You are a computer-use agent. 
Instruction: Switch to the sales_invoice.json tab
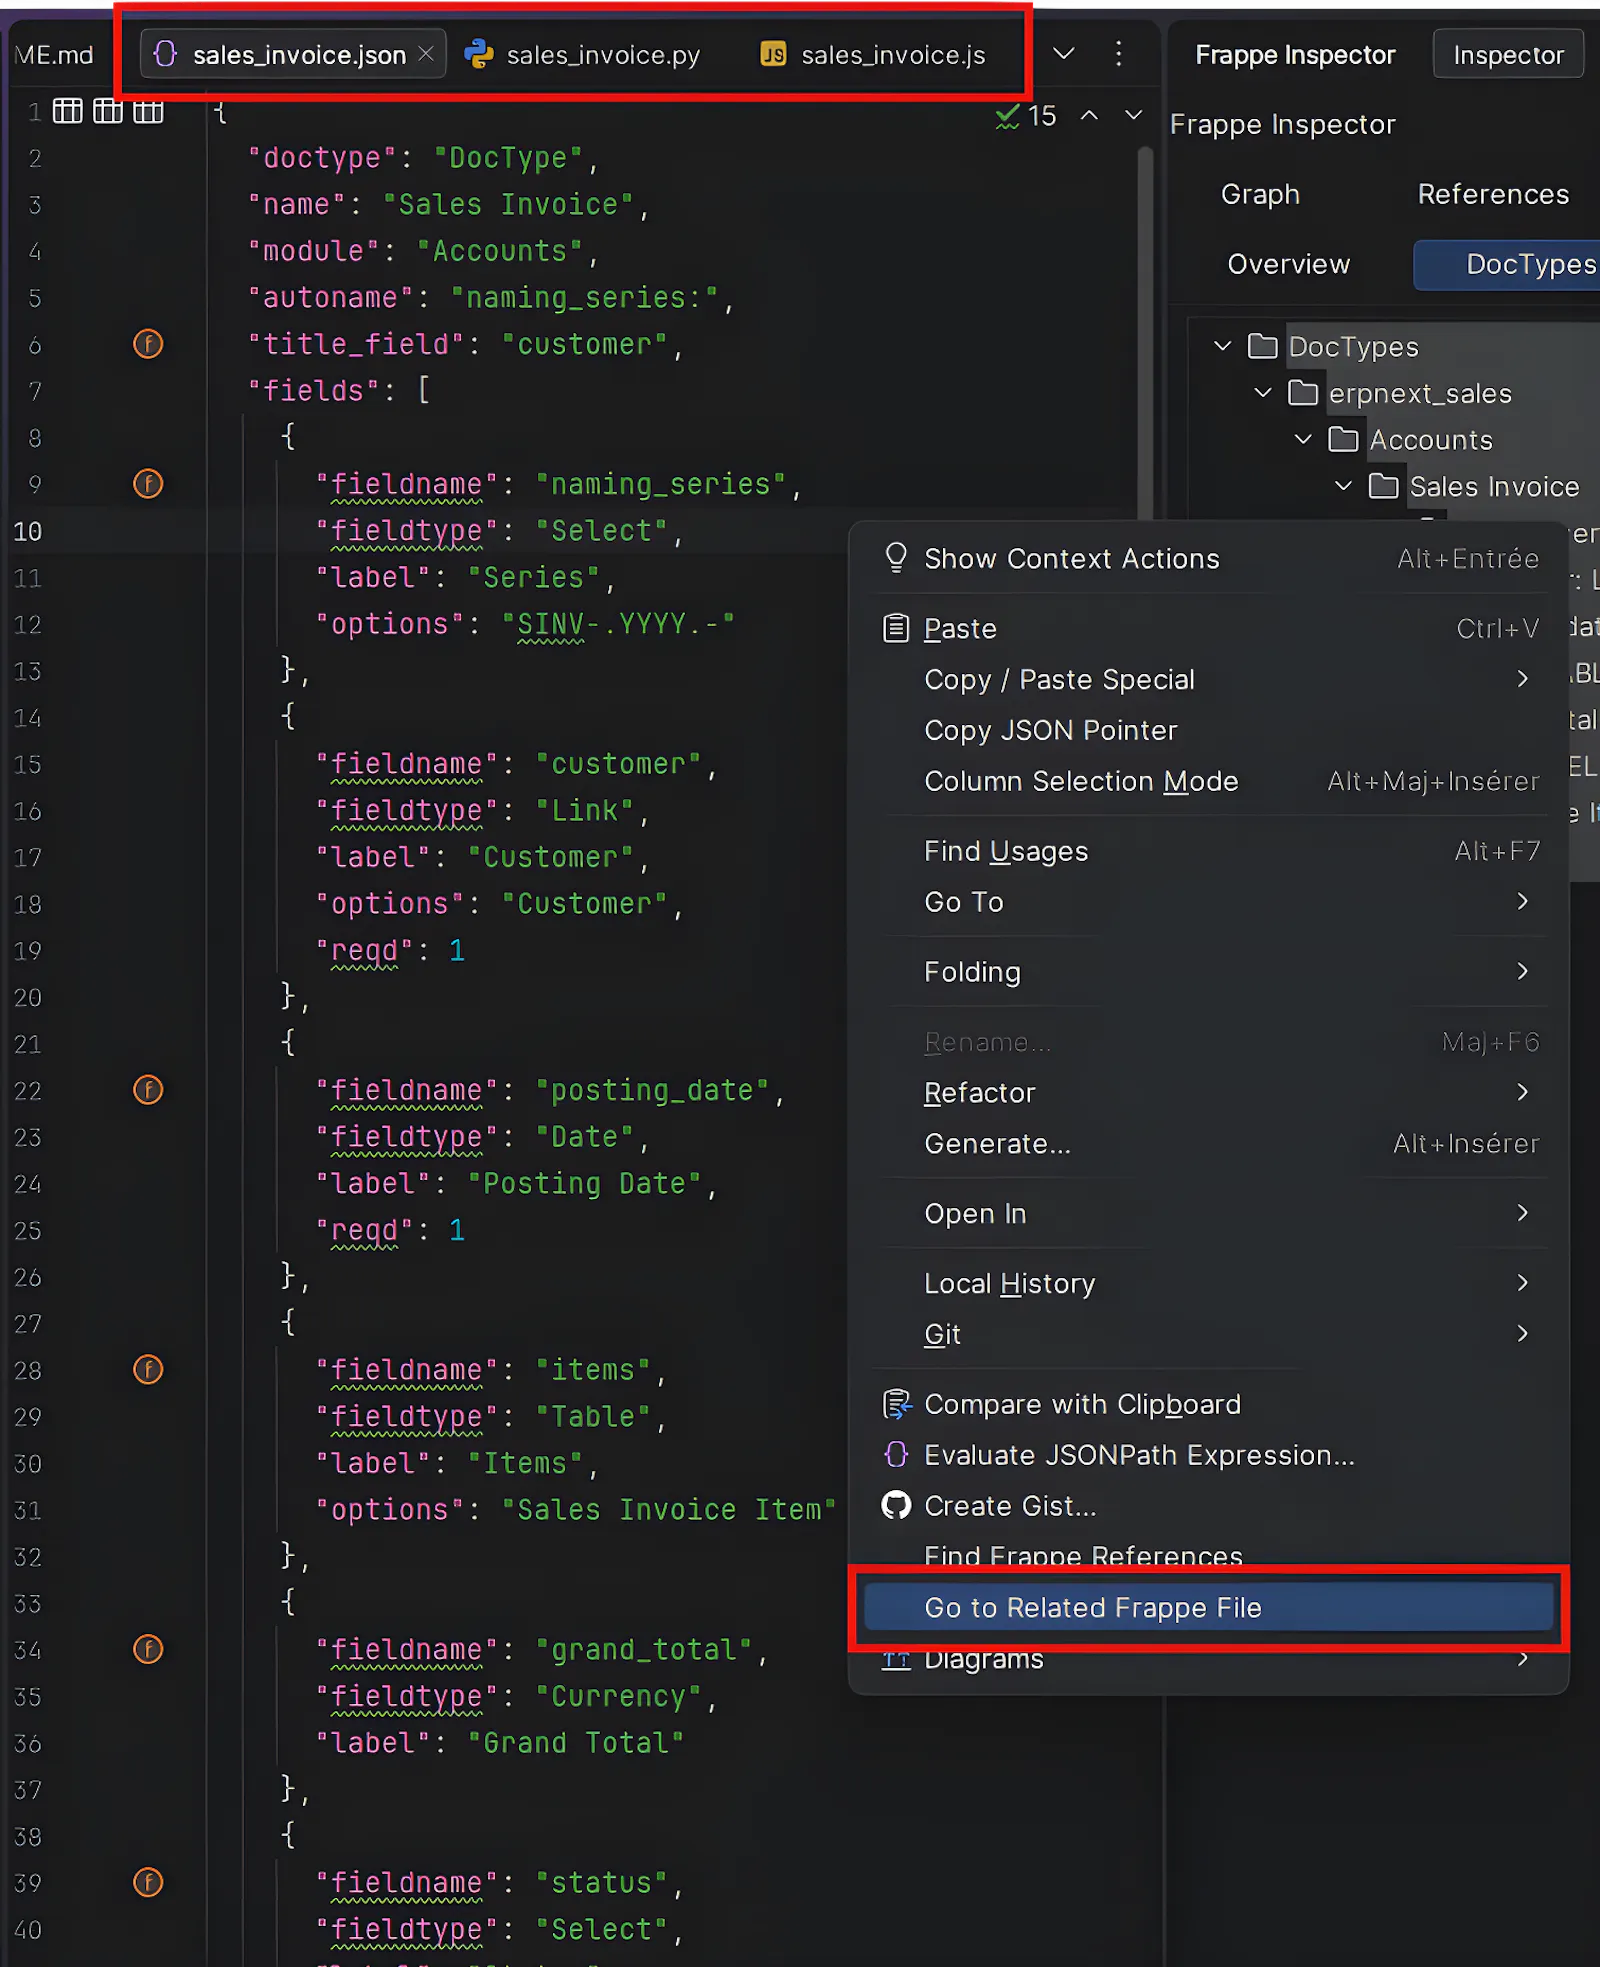(x=293, y=54)
